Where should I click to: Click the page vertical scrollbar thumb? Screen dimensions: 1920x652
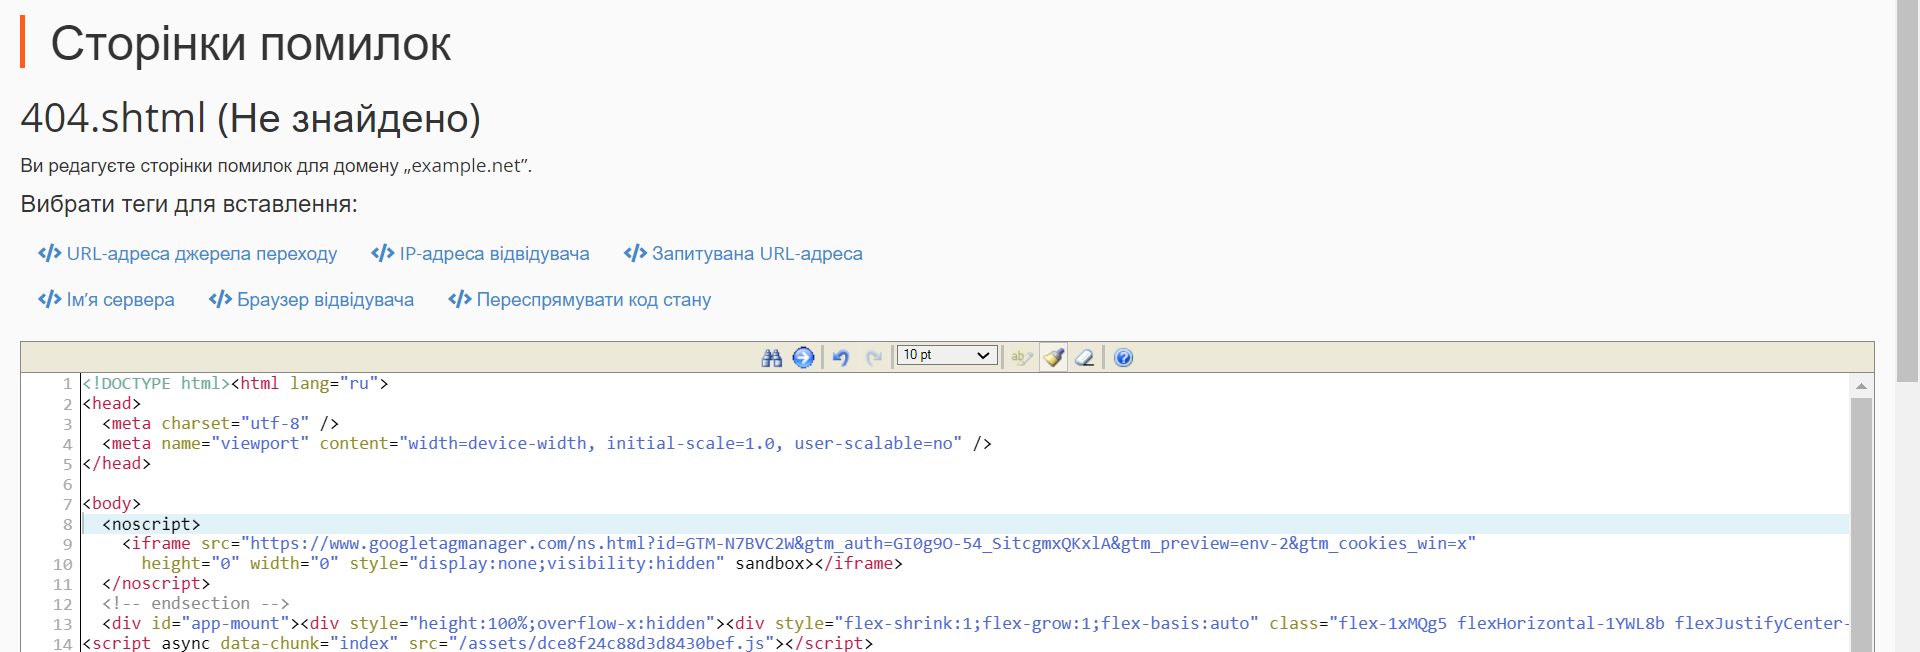[1907, 190]
